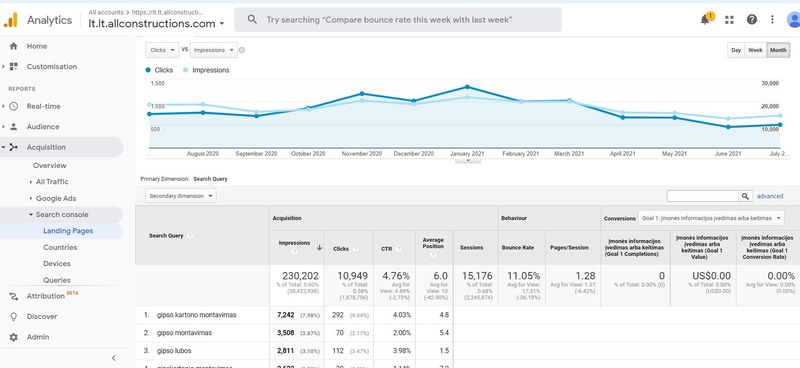Viewport: 800px width, 368px height.
Task: Switch chart to Month view
Action: click(778, 50)
